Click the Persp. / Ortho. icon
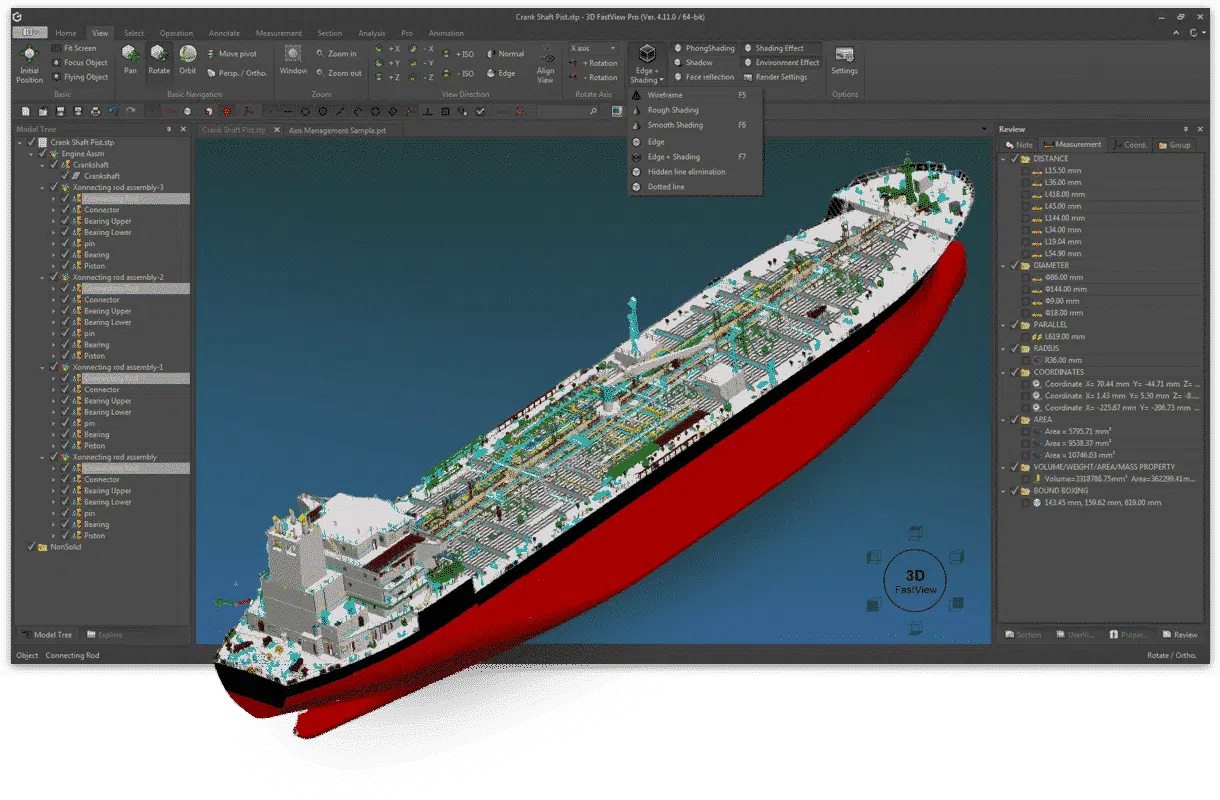 point(212,73)
